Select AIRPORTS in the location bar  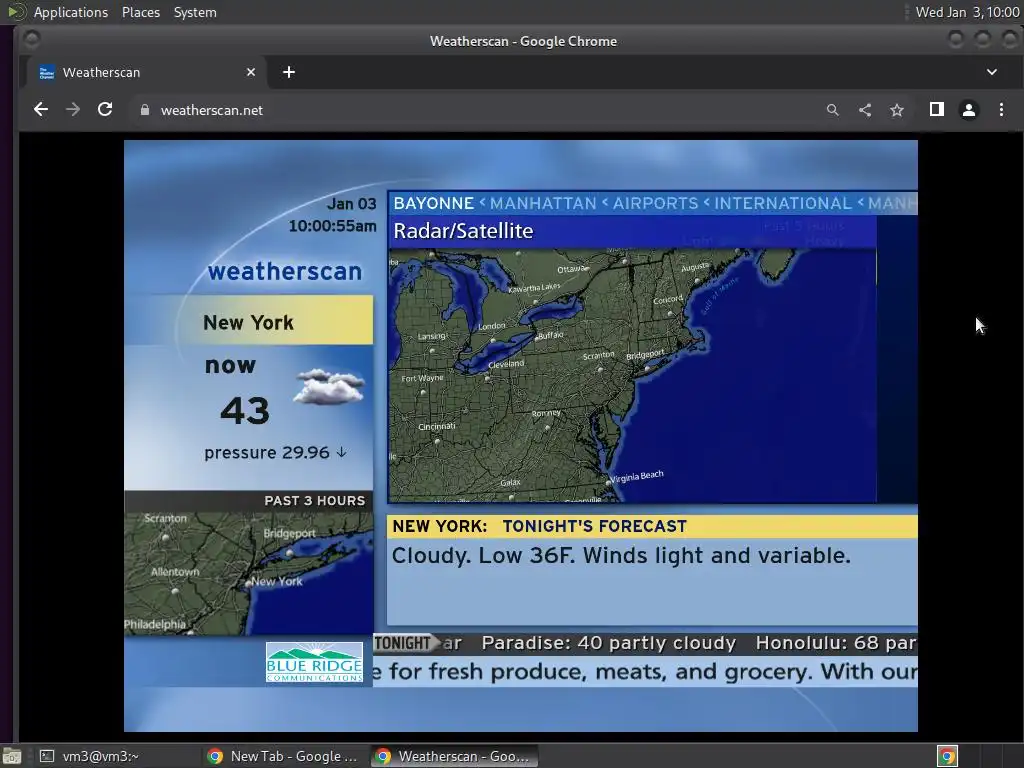click(656, 203)
